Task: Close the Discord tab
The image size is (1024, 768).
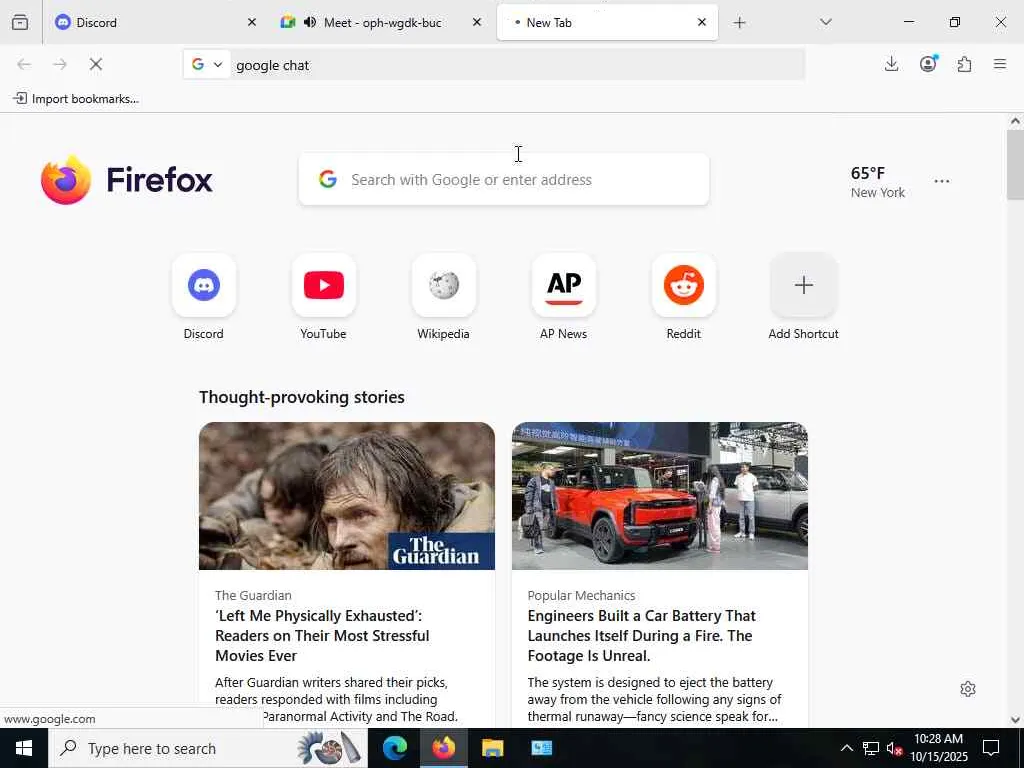Action: pos(252,22)
